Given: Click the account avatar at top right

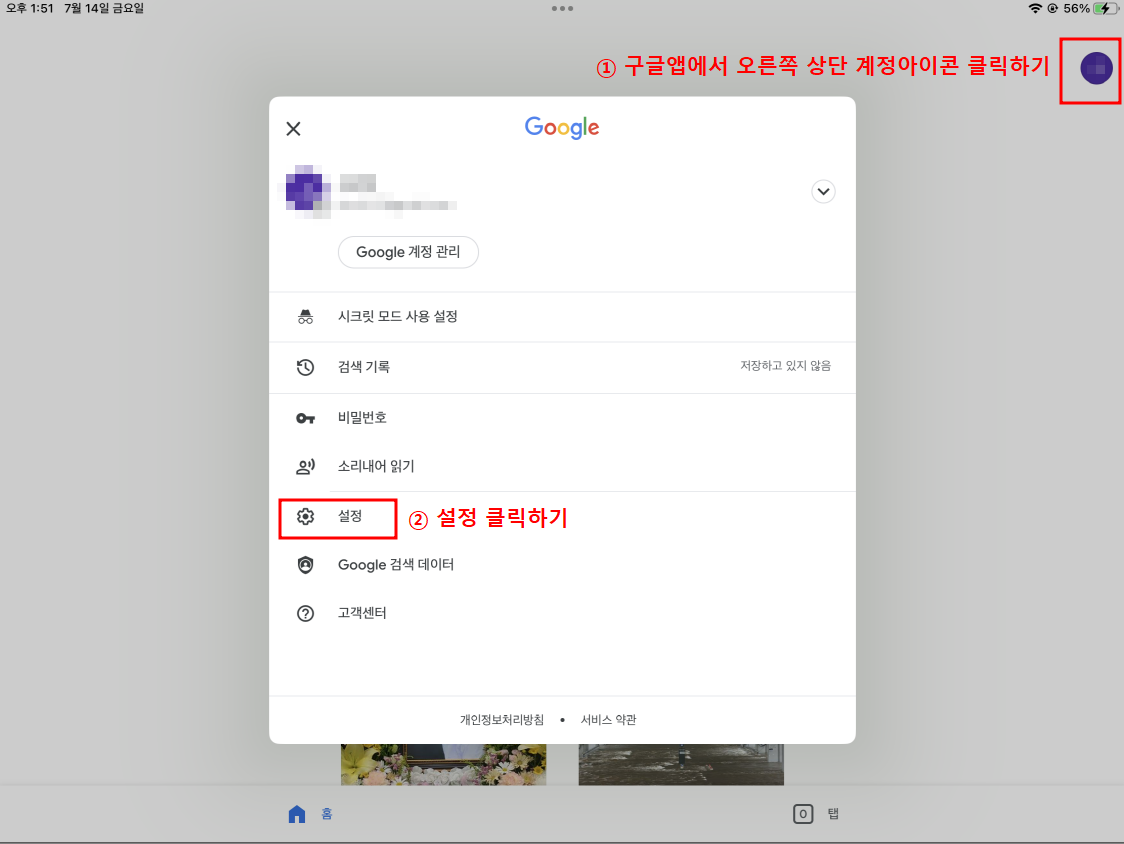Looking at the screenshot, I should point(1096,69).
